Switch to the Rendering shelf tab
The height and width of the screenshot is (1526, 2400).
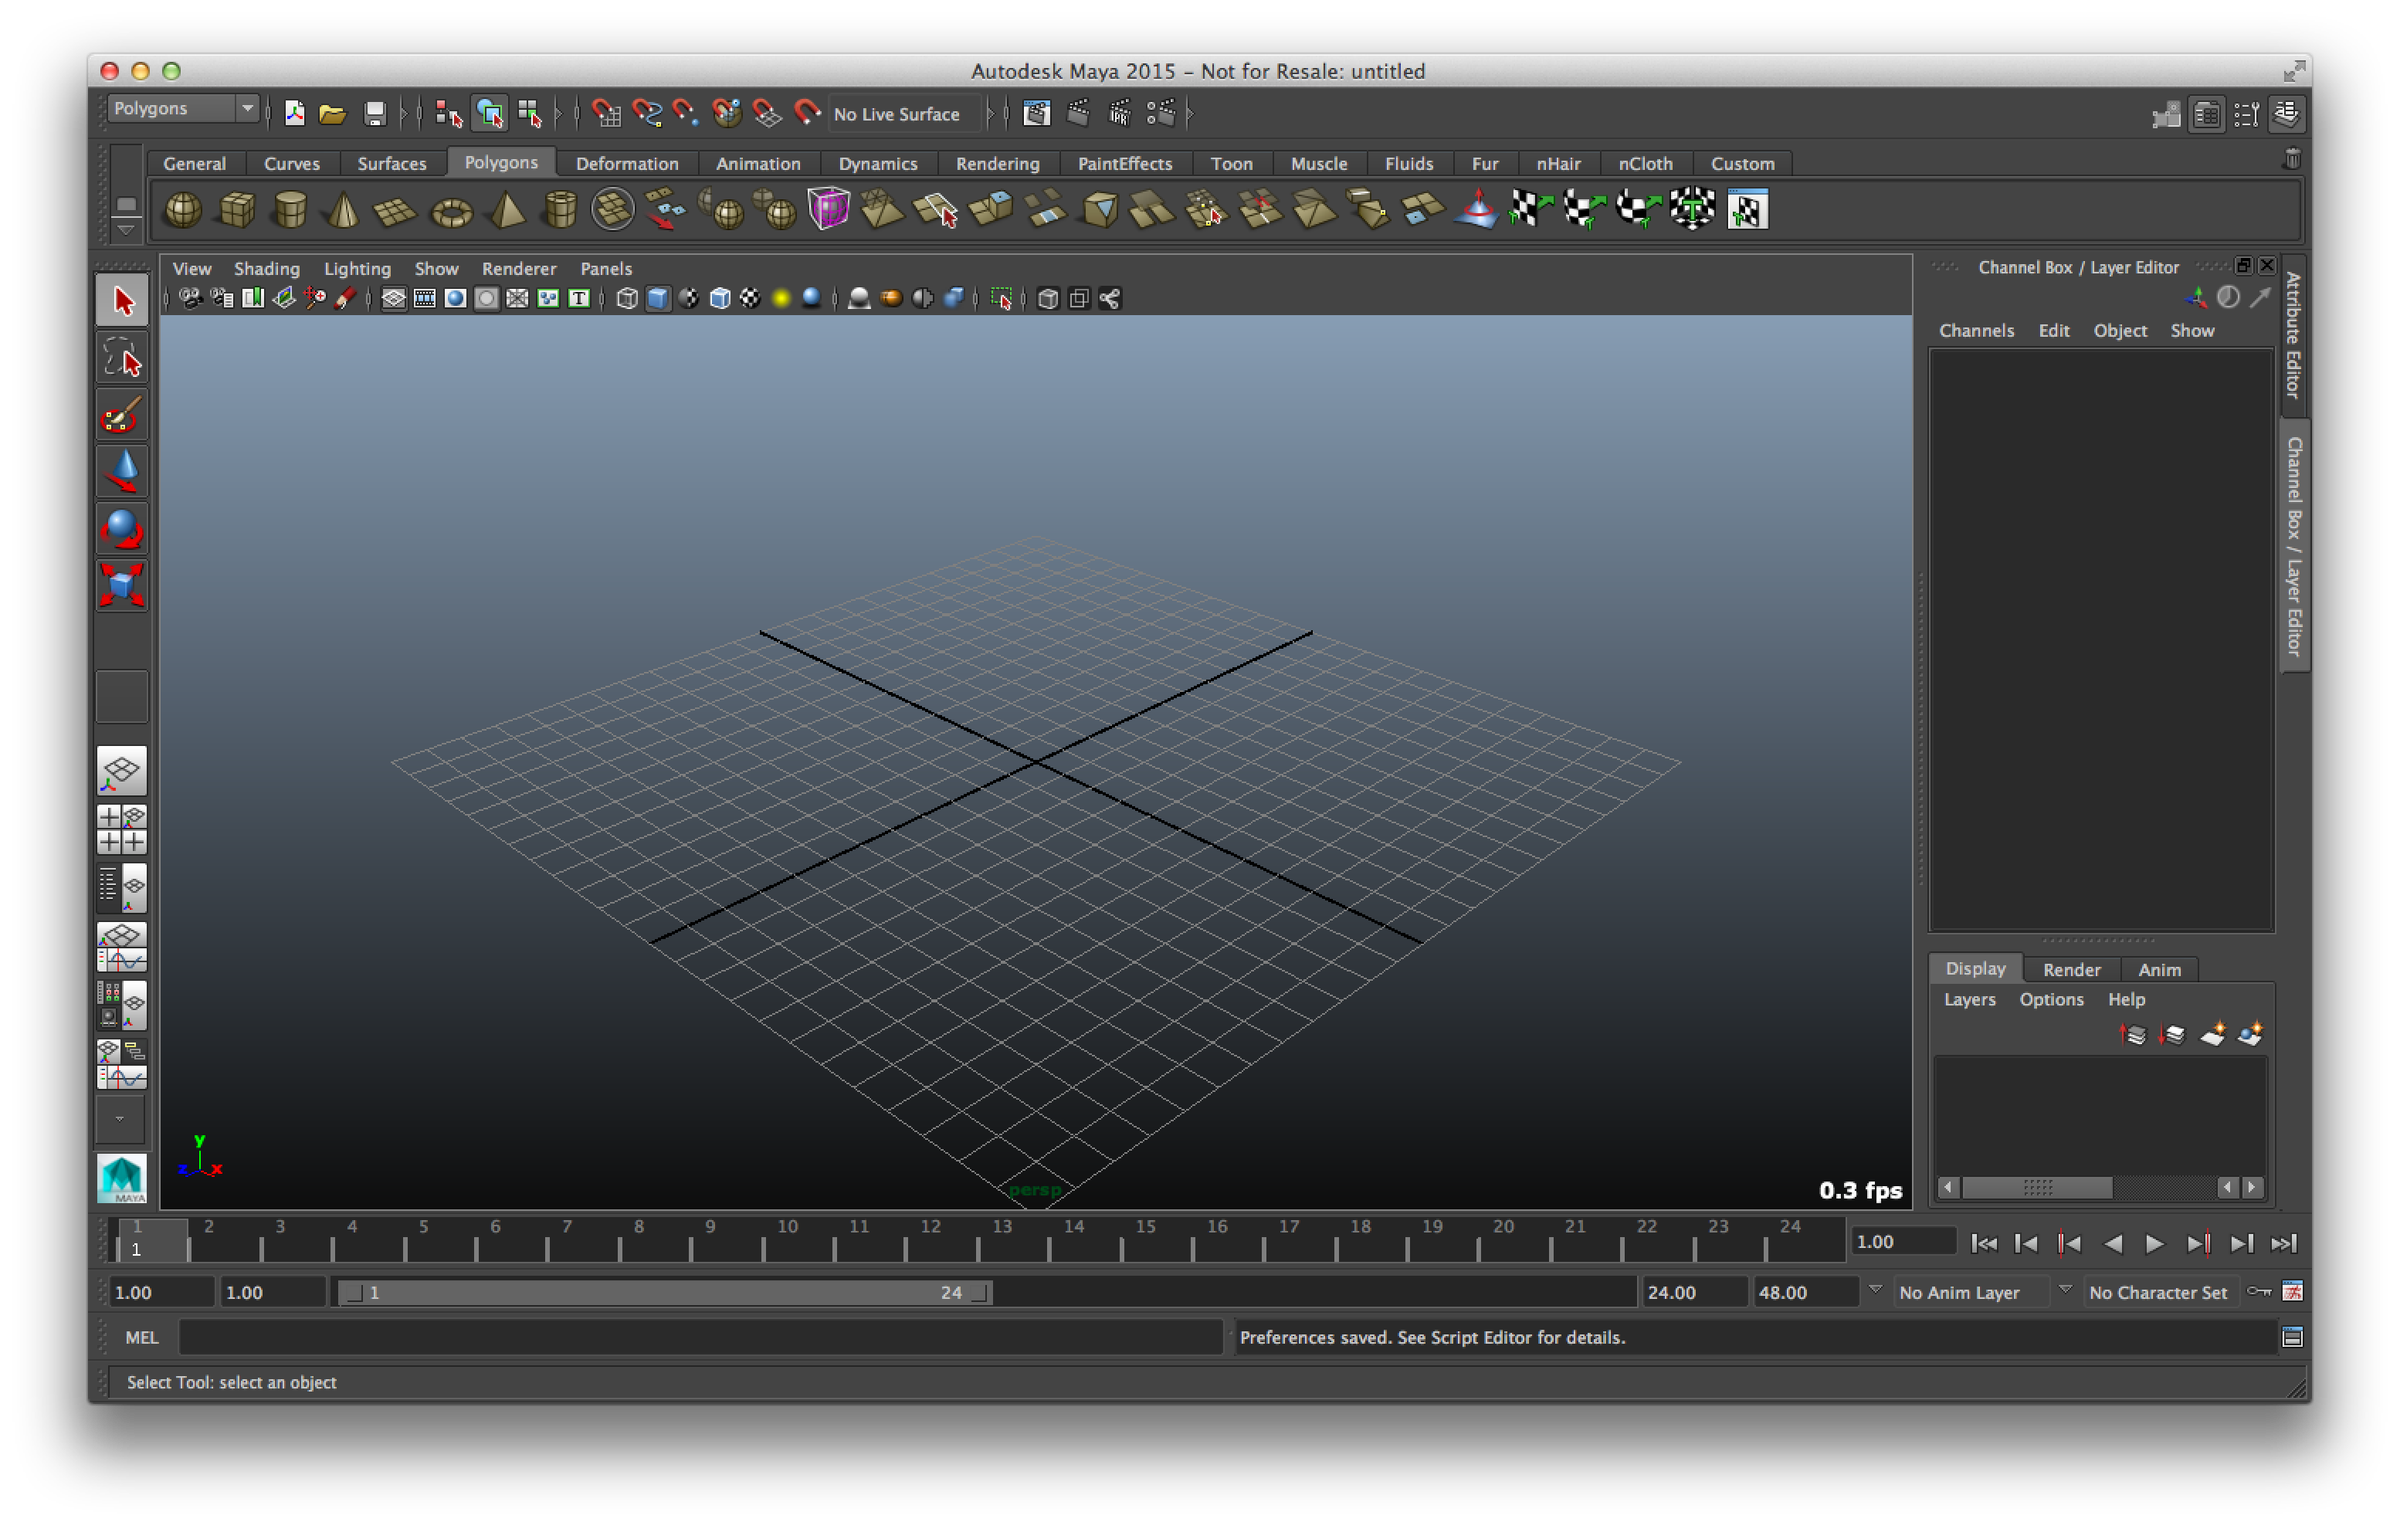997,163
